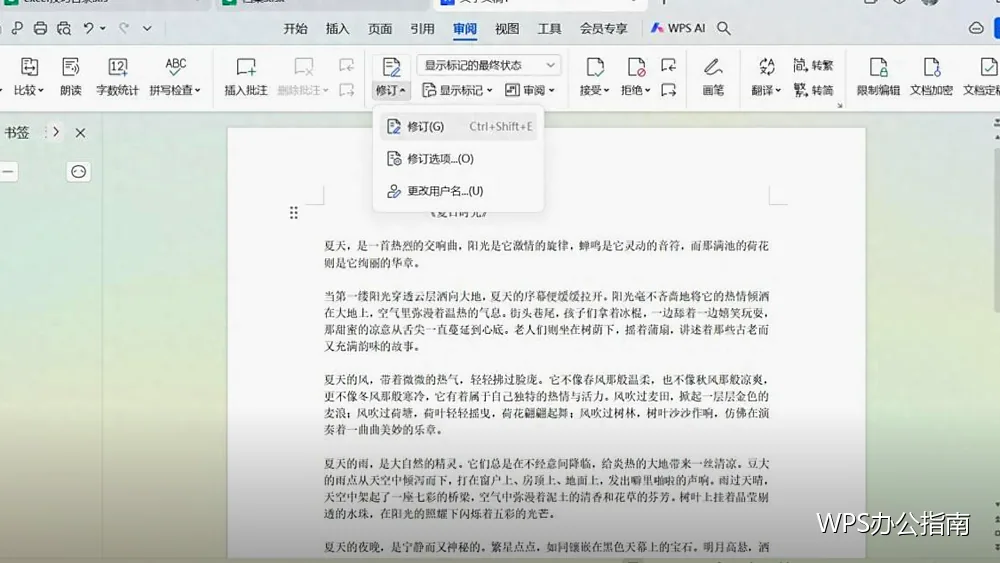Click paragraph beginning 夏天的风
The height and width of the screenshot is (563, 1000).
click(546, 404)
